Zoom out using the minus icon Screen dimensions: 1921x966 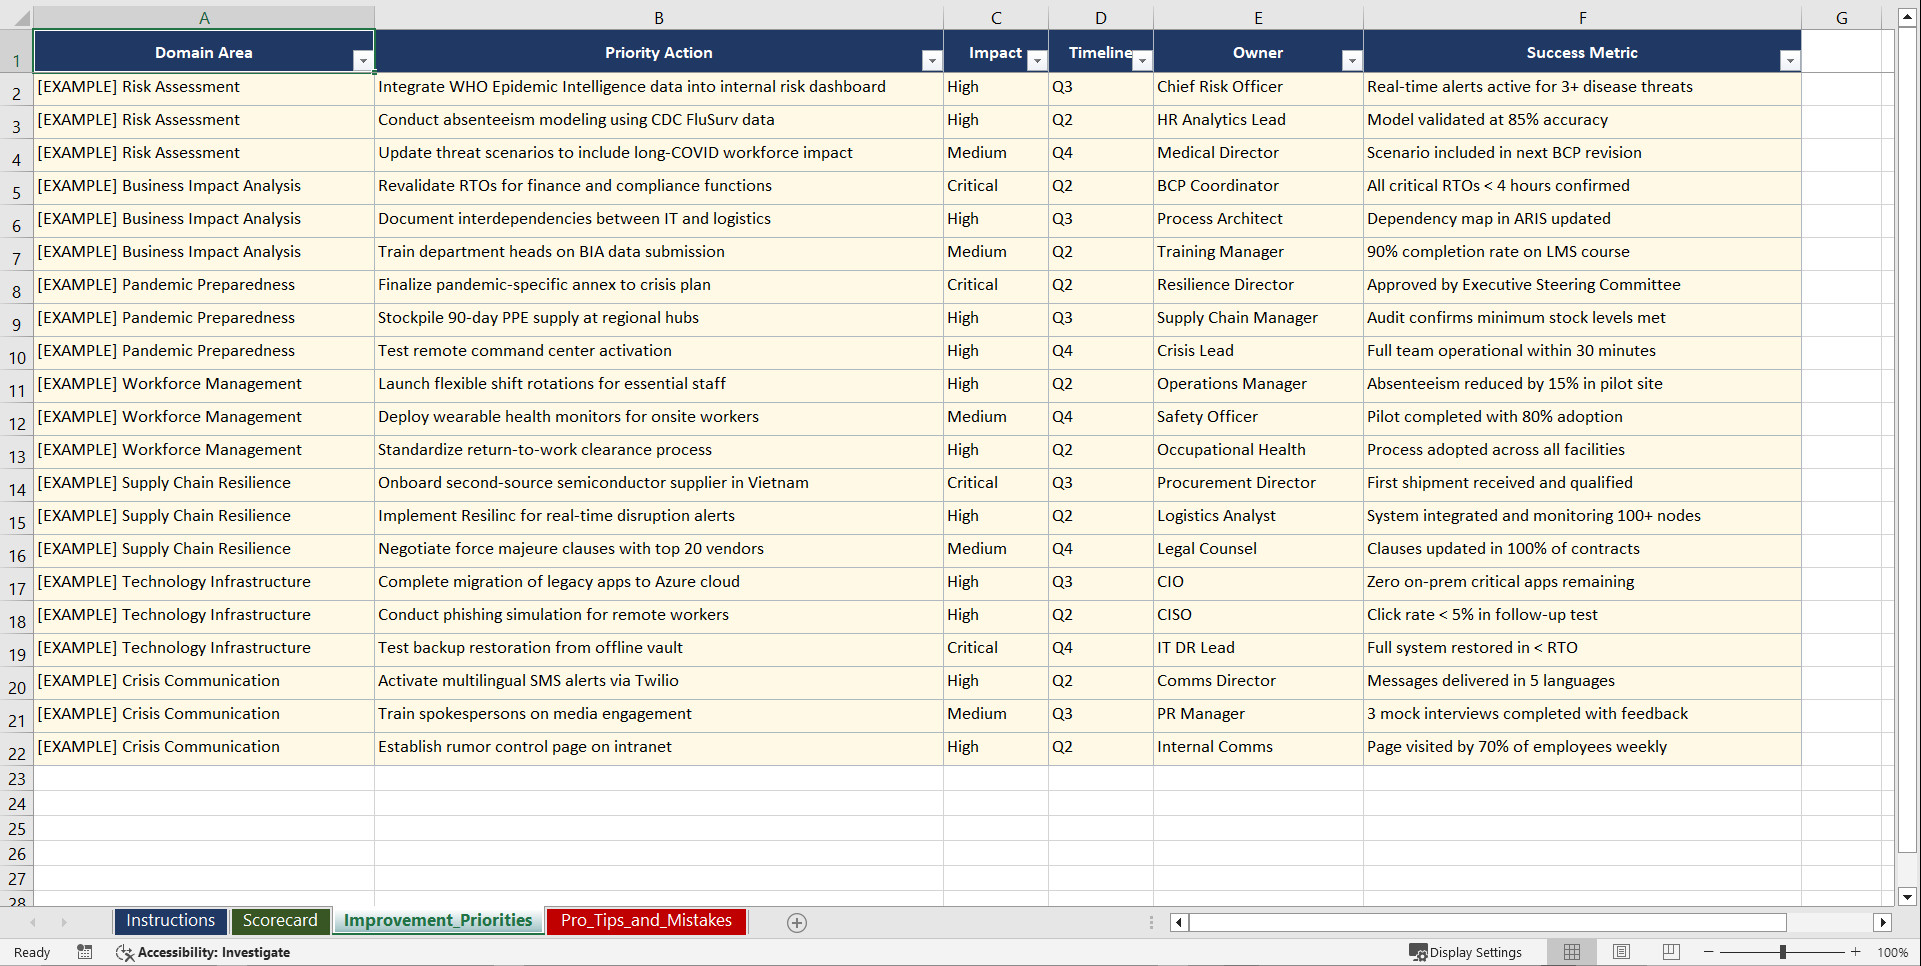pyautogui.click(x=1709, y=952)
